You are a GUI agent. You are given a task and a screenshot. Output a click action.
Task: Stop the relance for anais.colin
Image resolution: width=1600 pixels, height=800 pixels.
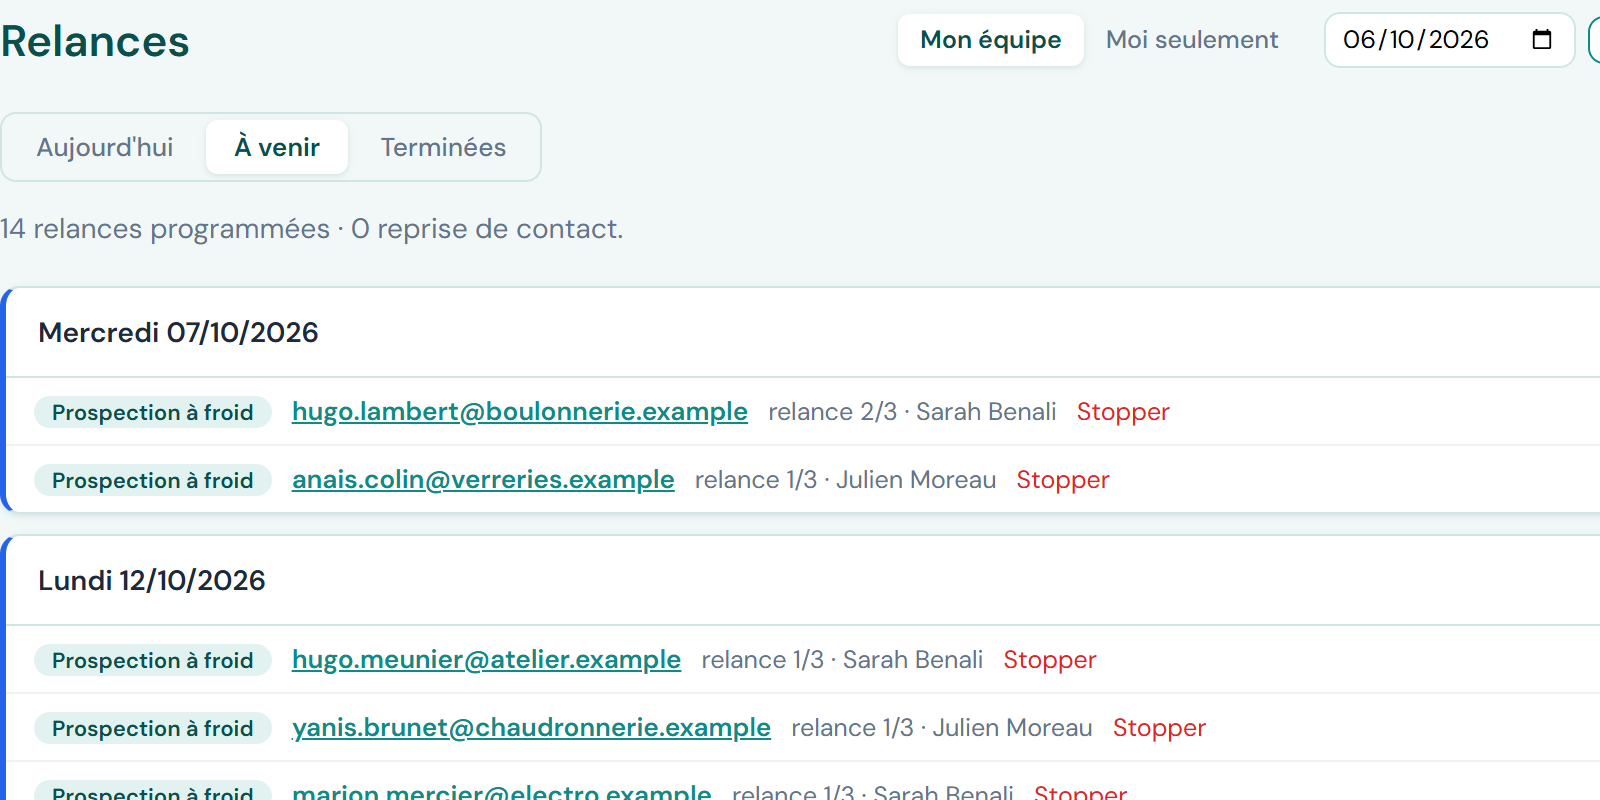1063,480
